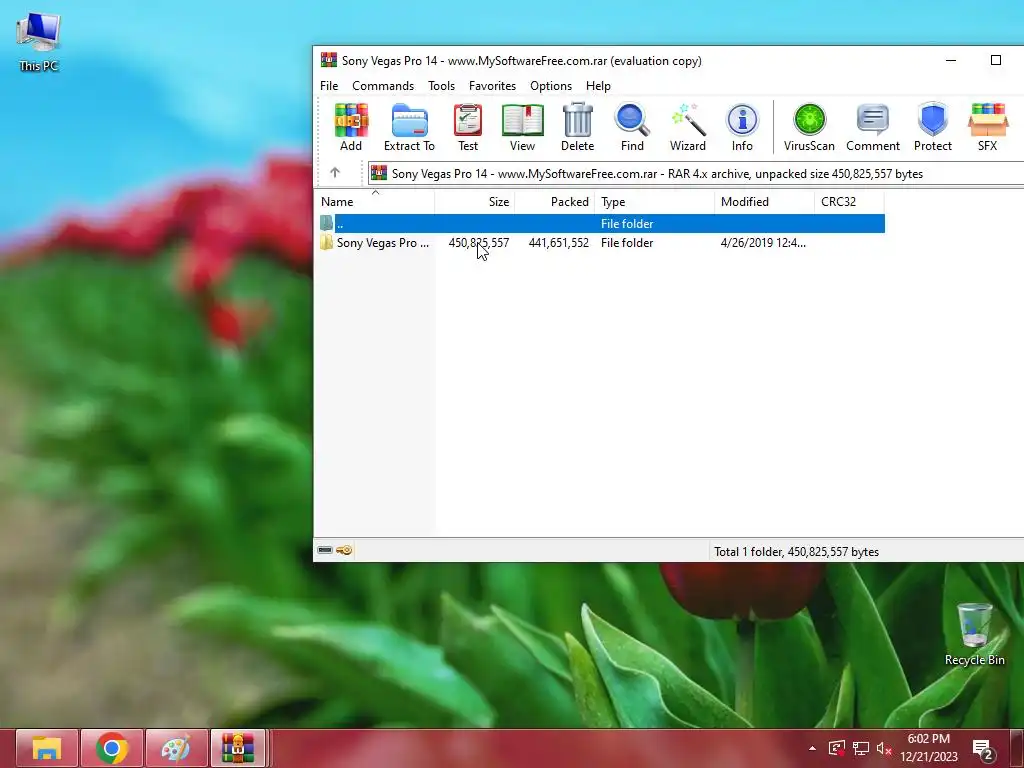Click the muted volume tray icon
This screenshot has width=1024, height=768.
tap(884, 748)
